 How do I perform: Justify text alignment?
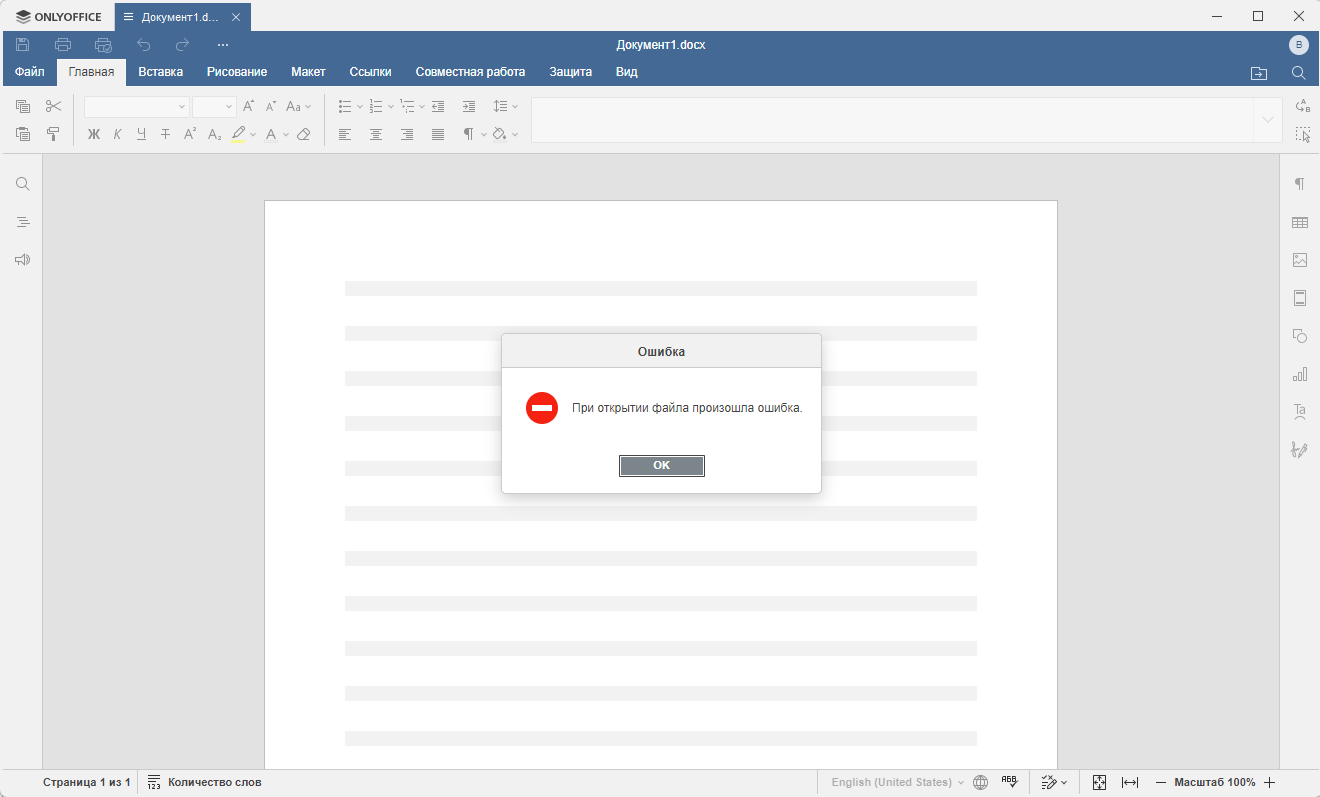[x=438, y=134]
